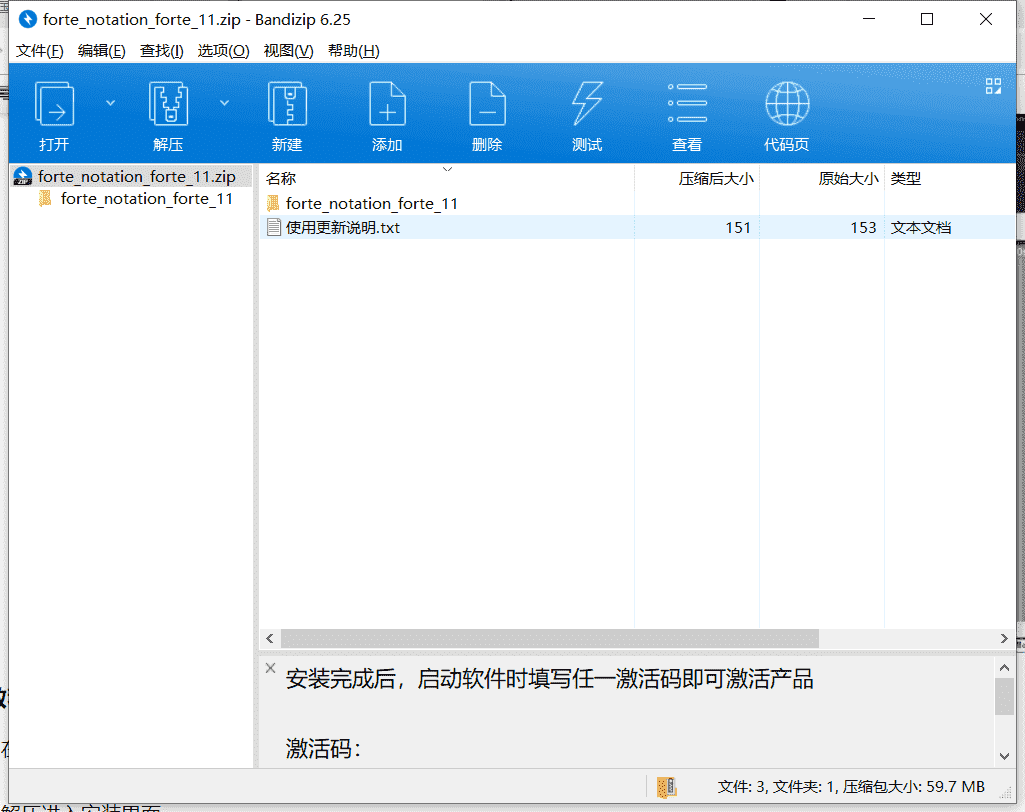Click the 153 original size cell

(x=863, y=228)
